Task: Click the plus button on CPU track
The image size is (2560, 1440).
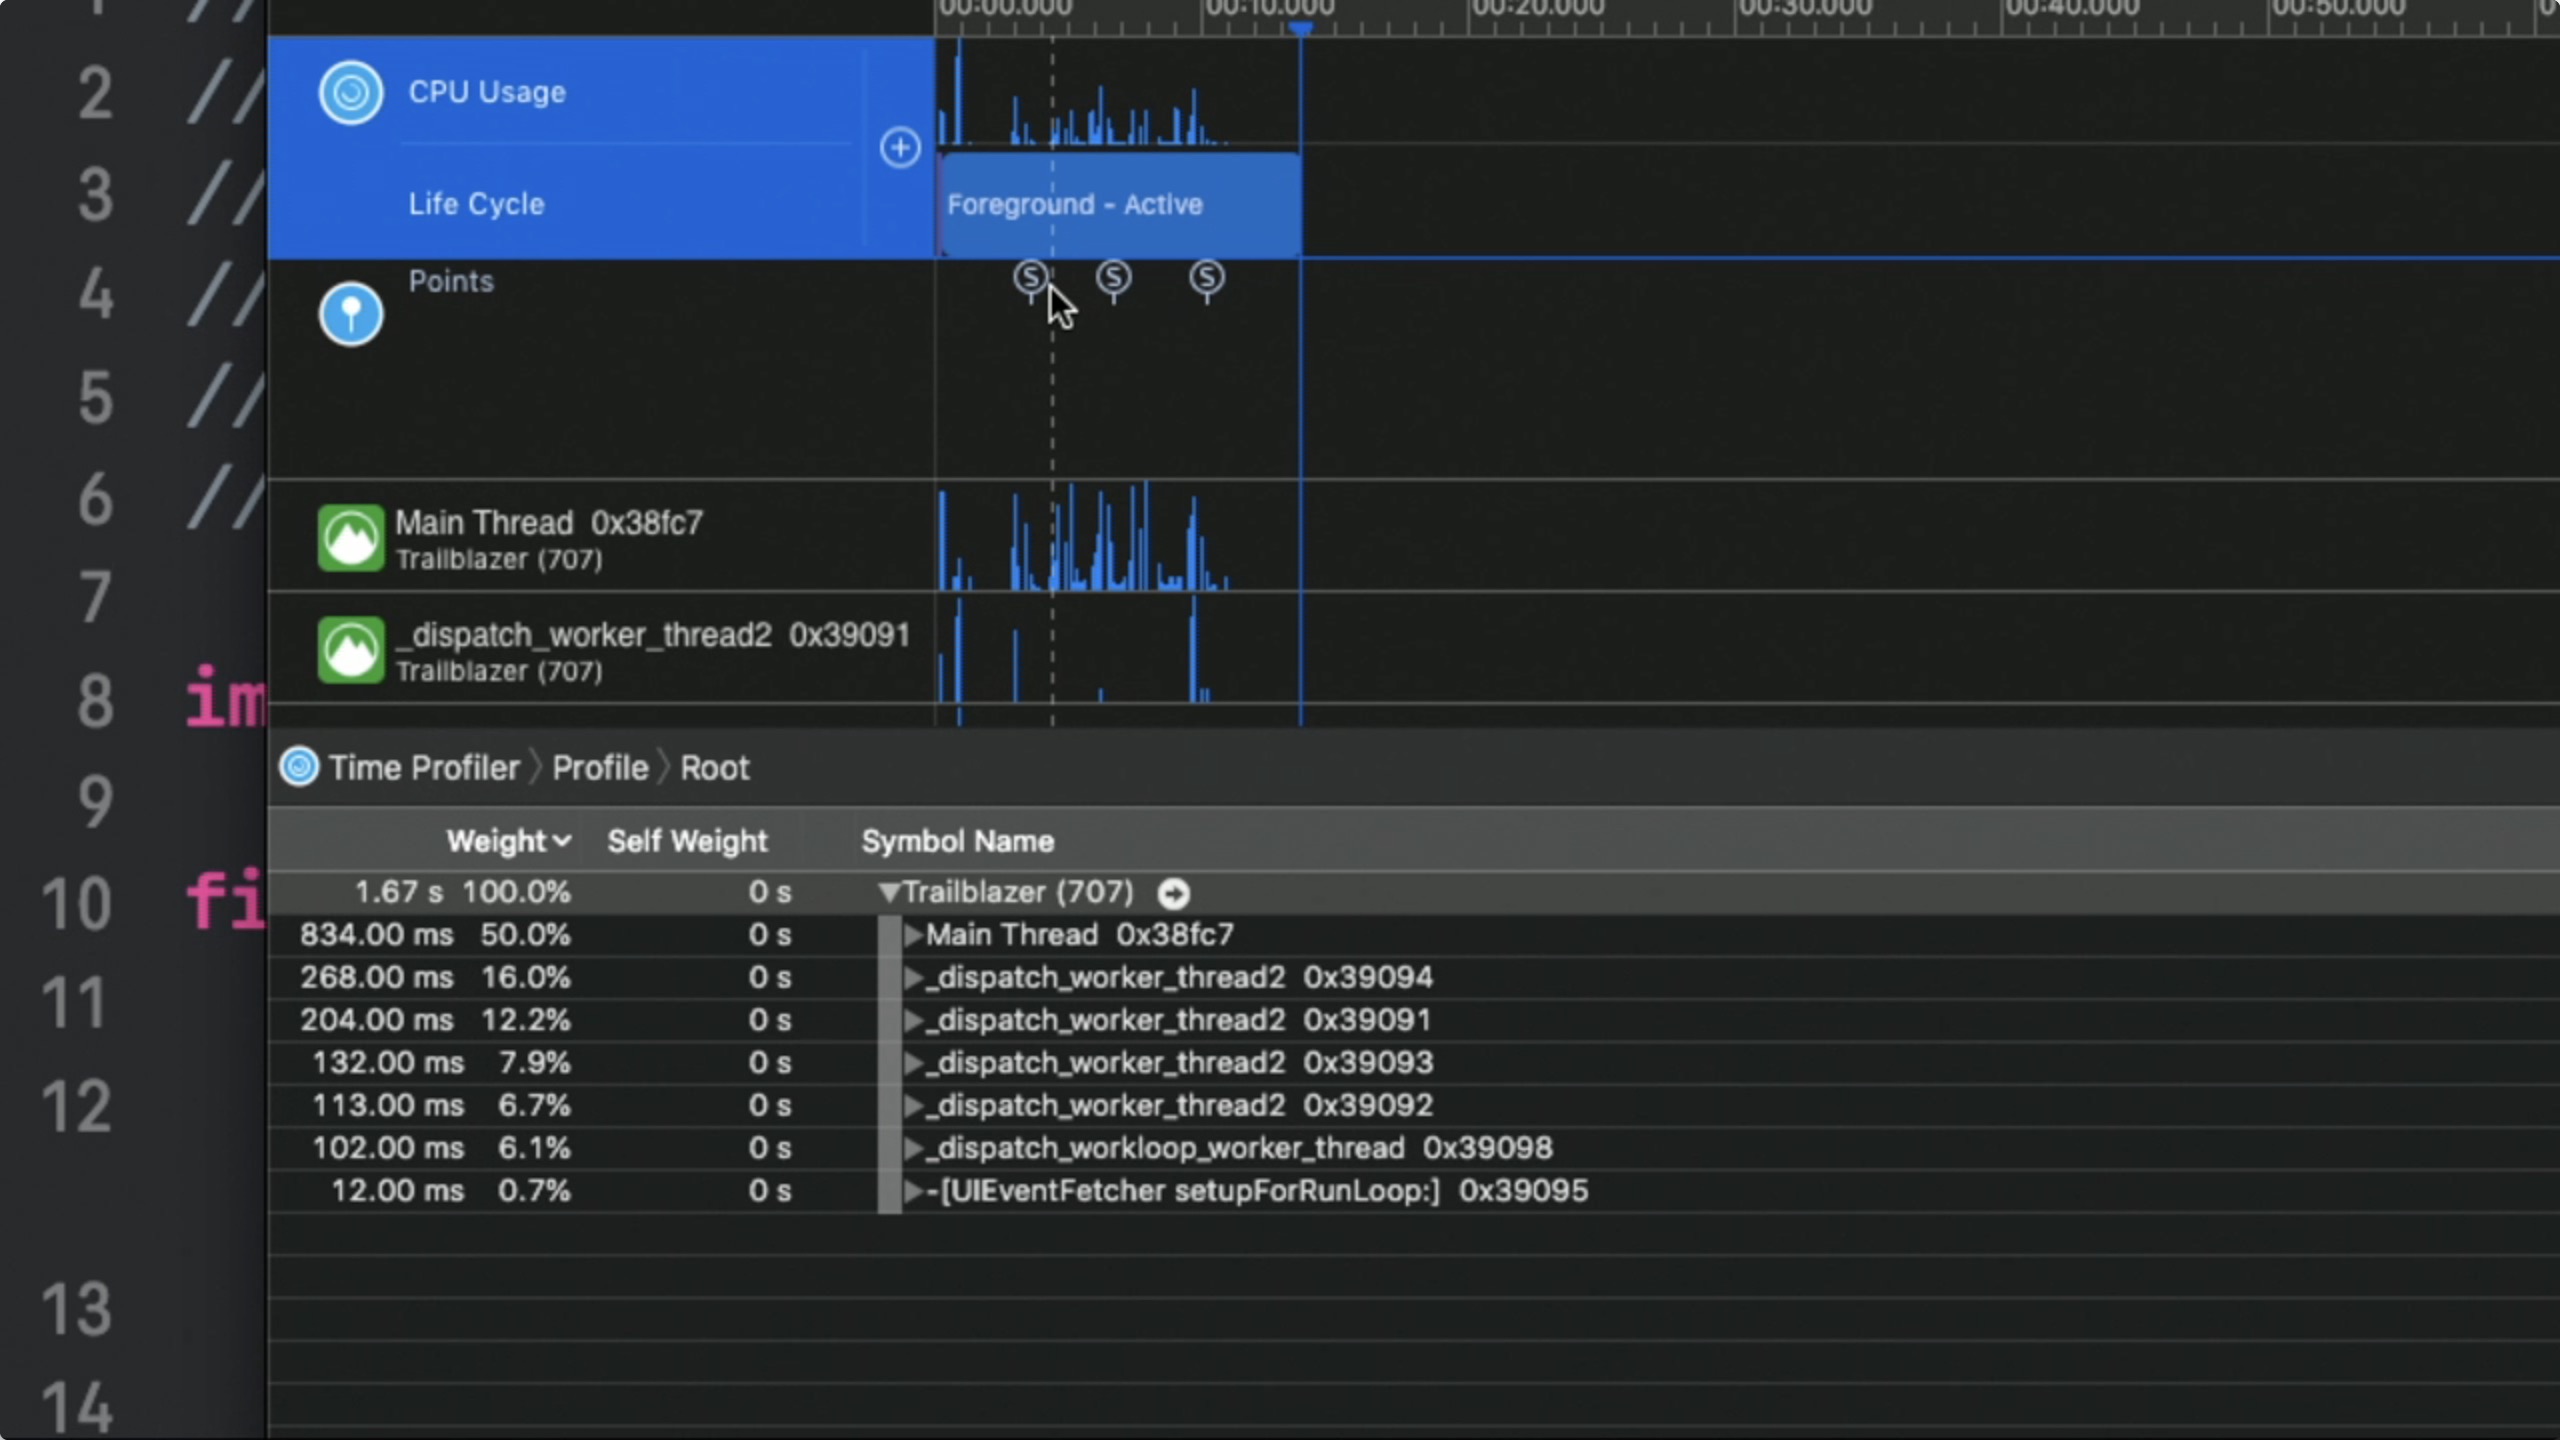Action: coord(899,148)
